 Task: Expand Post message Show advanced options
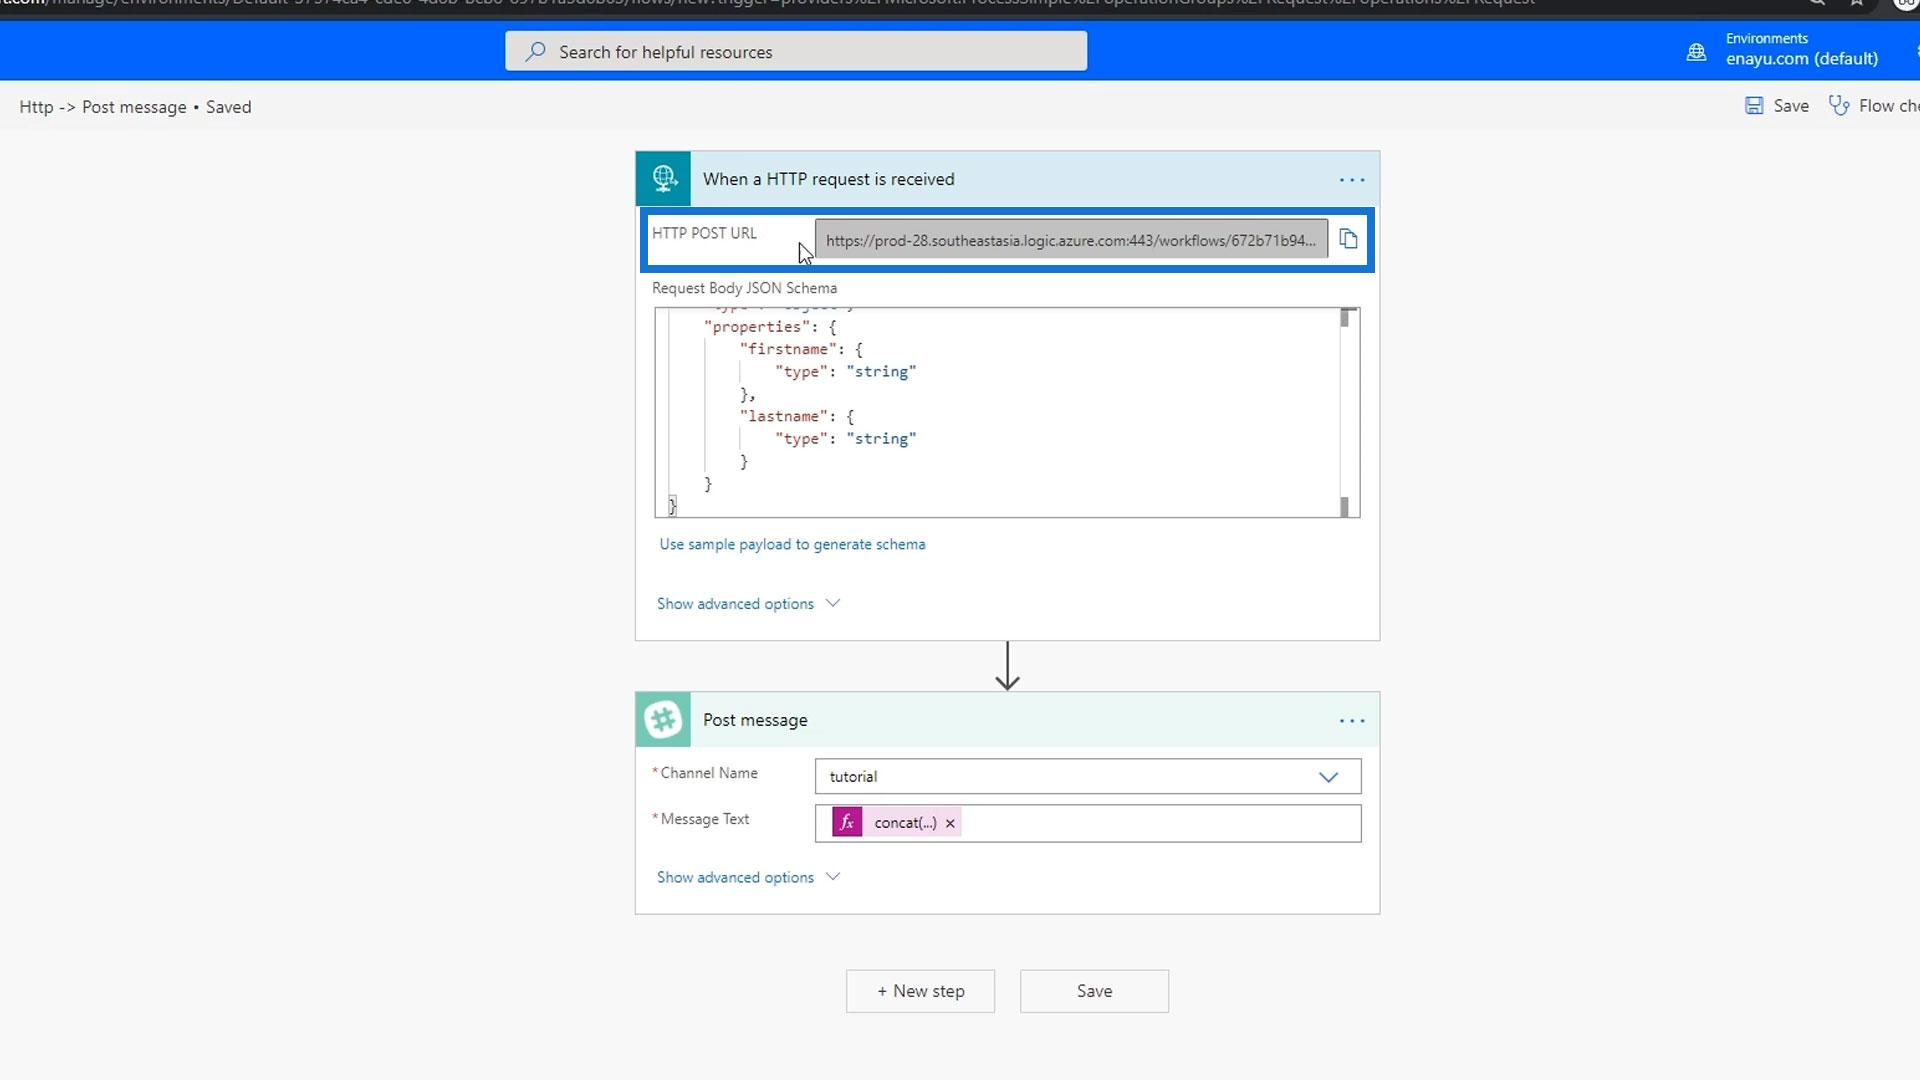747,877
